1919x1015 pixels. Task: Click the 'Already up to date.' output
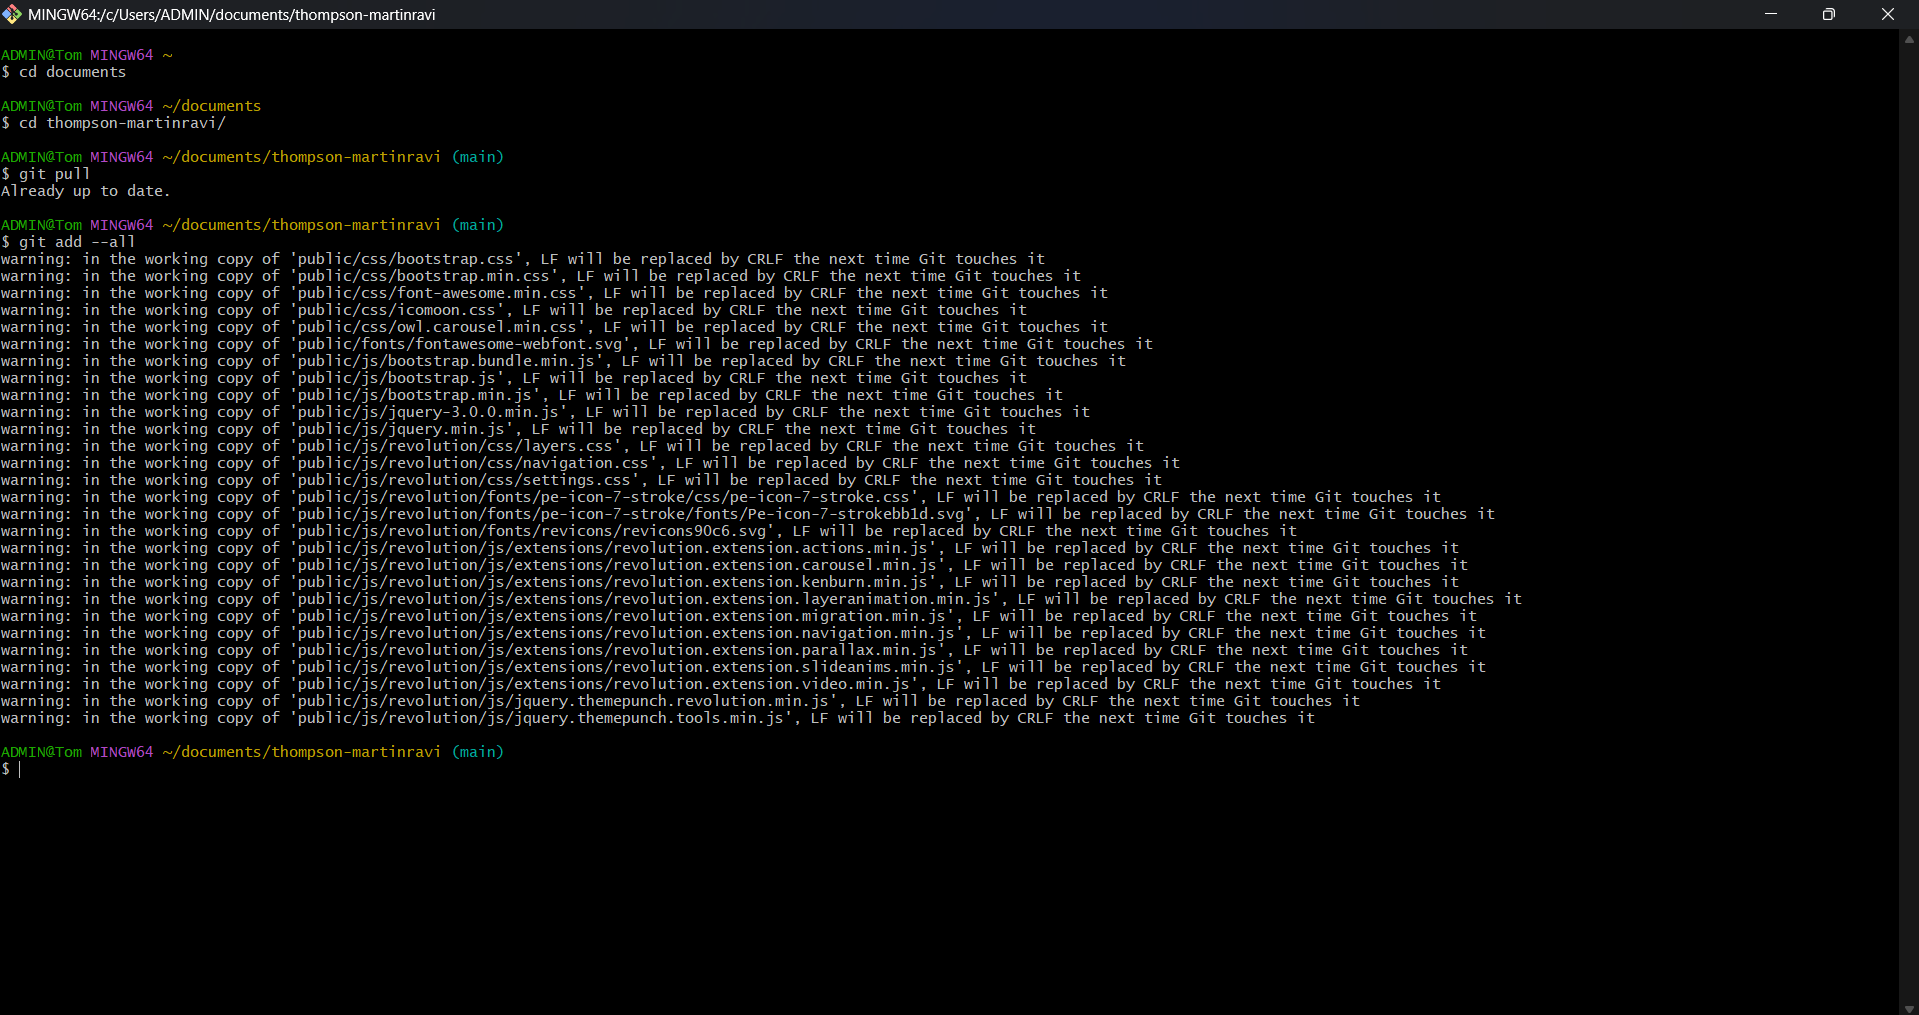[x=86, y=191]
